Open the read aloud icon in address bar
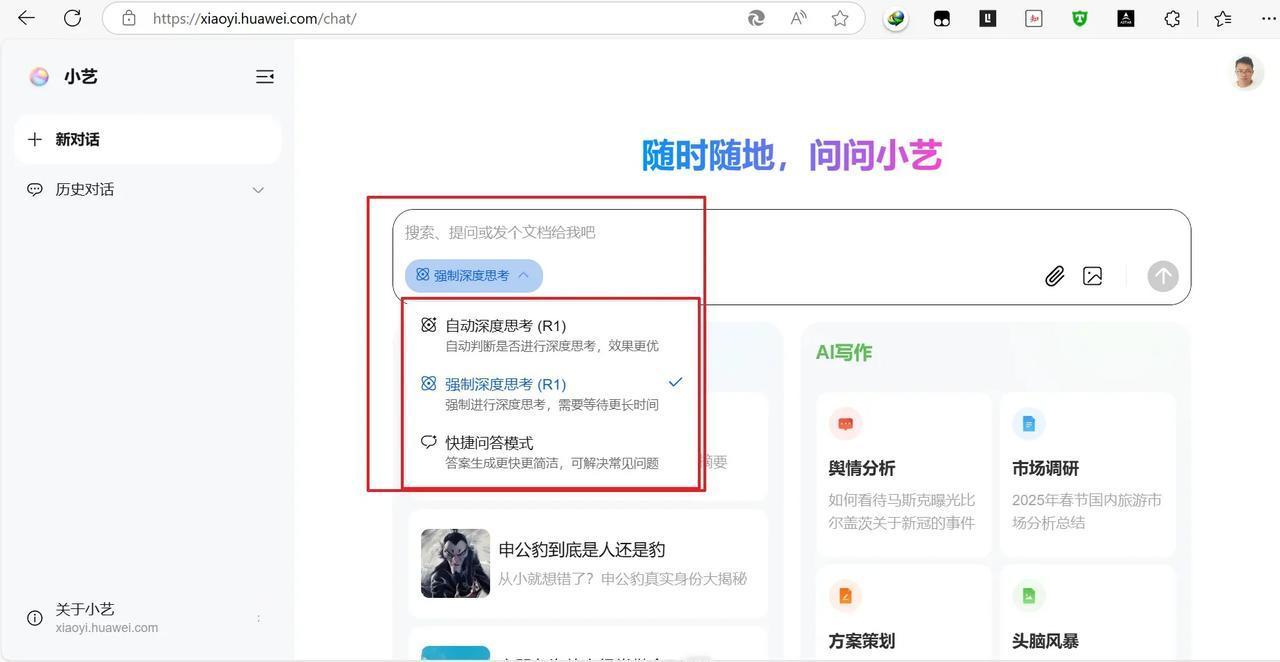The width and height of the screenshot is (1280, 662). point(798,18)
